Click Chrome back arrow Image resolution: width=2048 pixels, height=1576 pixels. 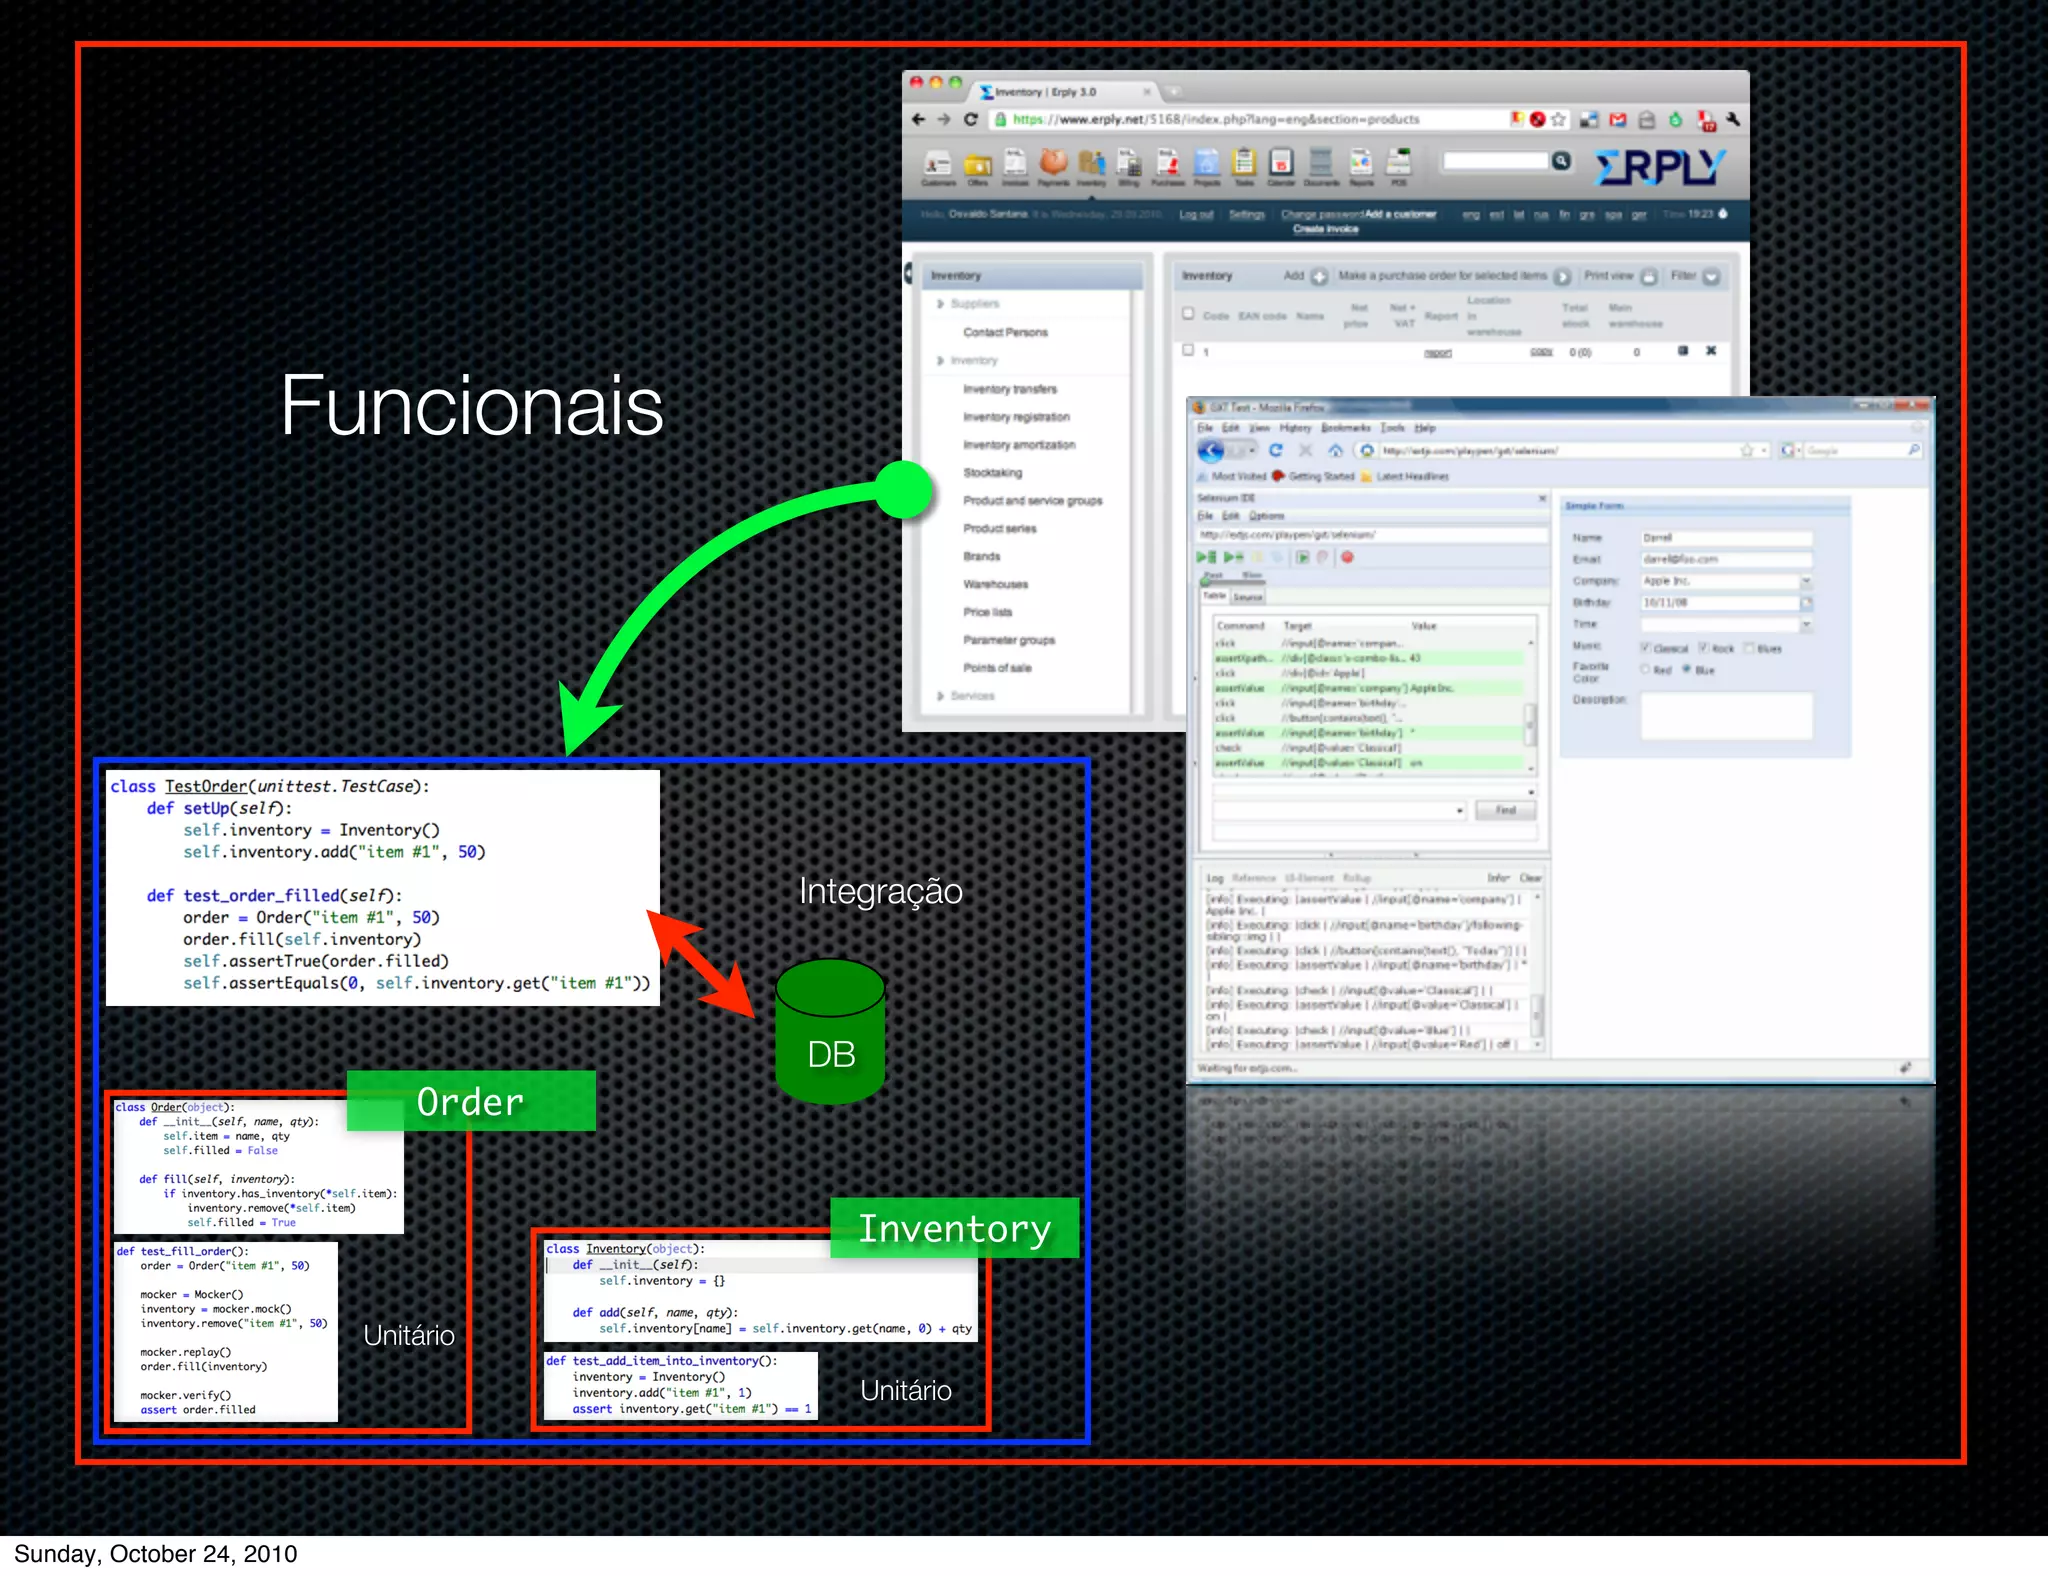[919, 119]
